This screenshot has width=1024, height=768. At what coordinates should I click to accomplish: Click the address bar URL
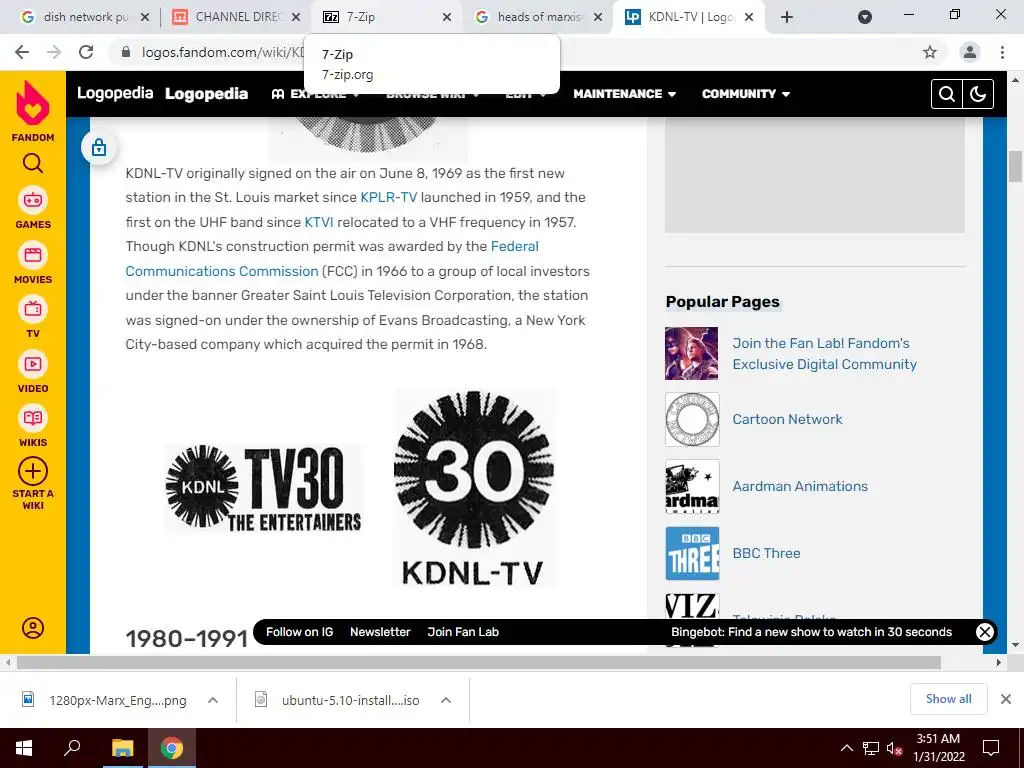click(222, 52)
